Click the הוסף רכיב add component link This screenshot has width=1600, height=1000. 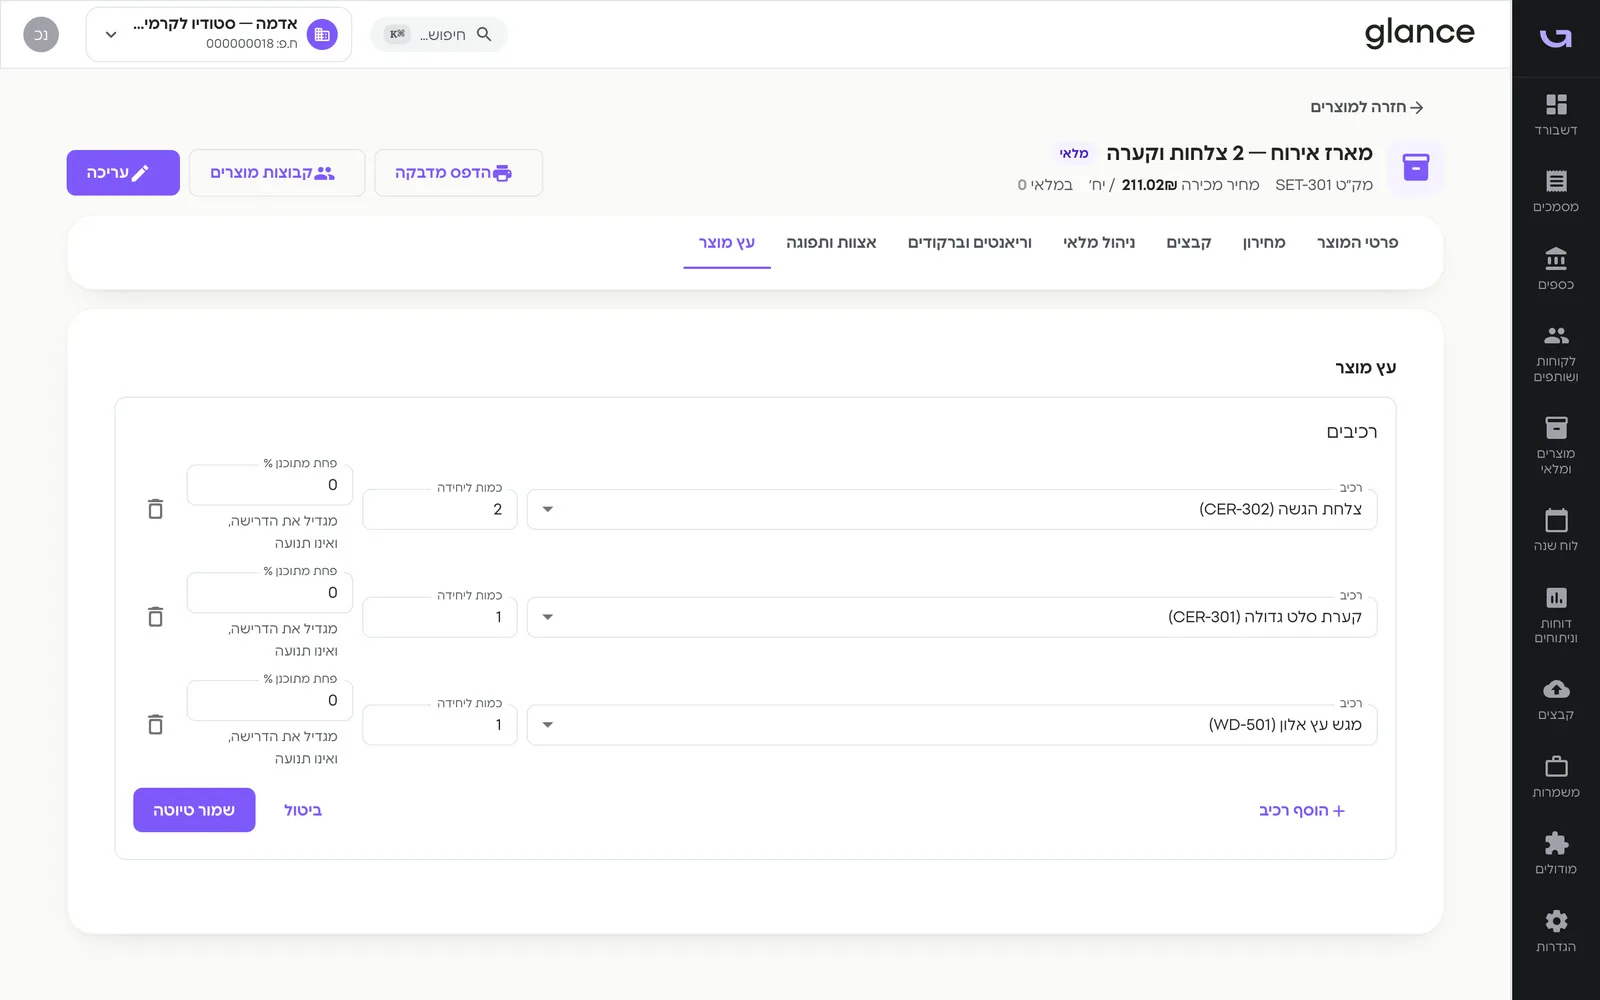click(1302, 810)
